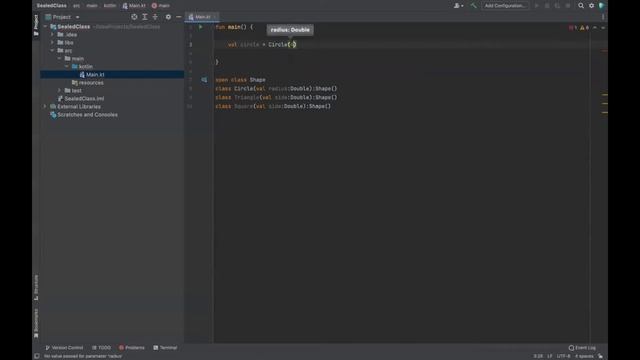Click SealedClass in the navigation breadcrumb
Viewport: 640px width, 360px height.
click(51, 6)
